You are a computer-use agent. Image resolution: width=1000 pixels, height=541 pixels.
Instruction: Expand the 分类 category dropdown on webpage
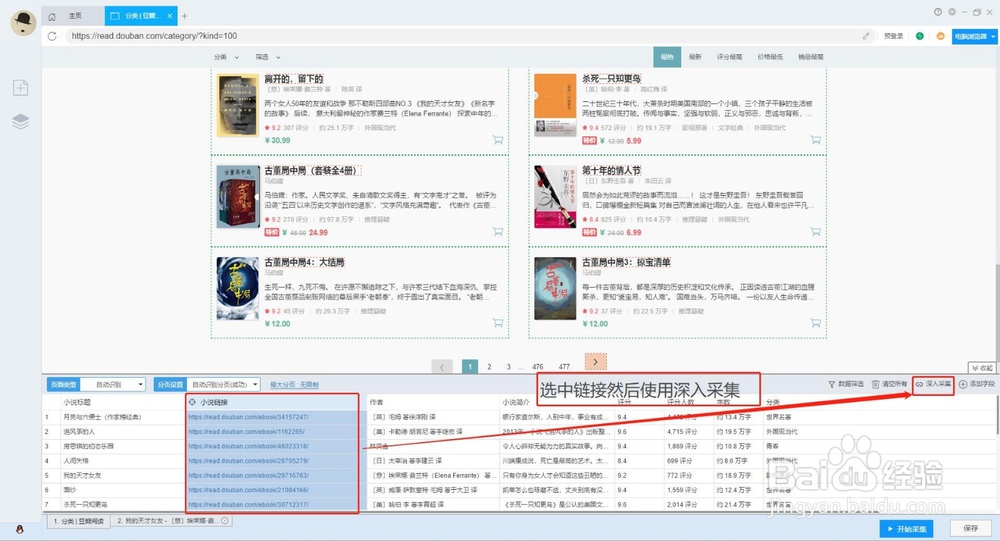226,57
